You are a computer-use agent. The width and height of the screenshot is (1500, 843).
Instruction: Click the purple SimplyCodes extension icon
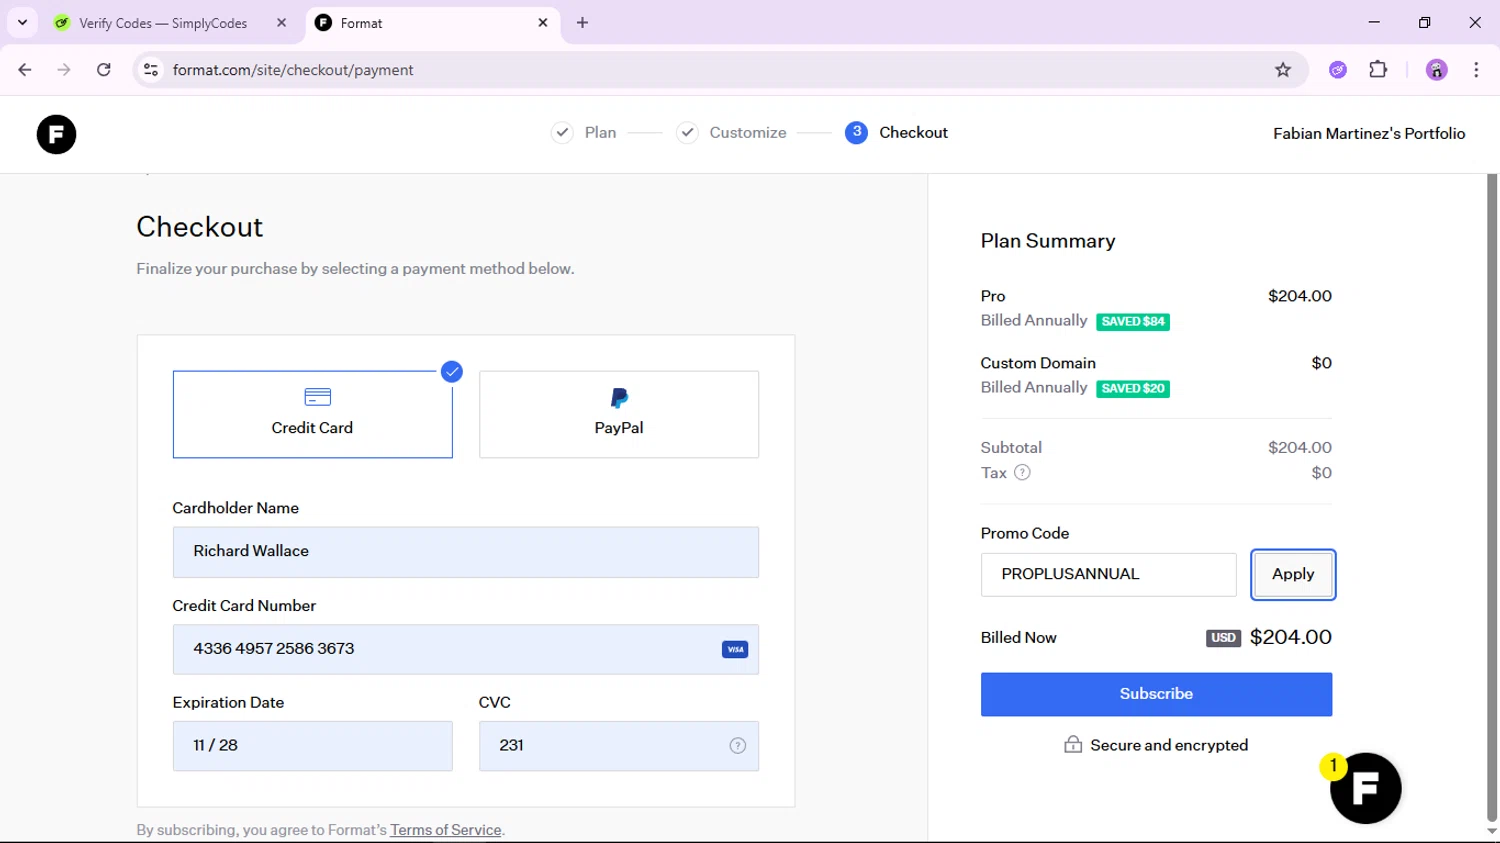click(x=1338, y=70)
